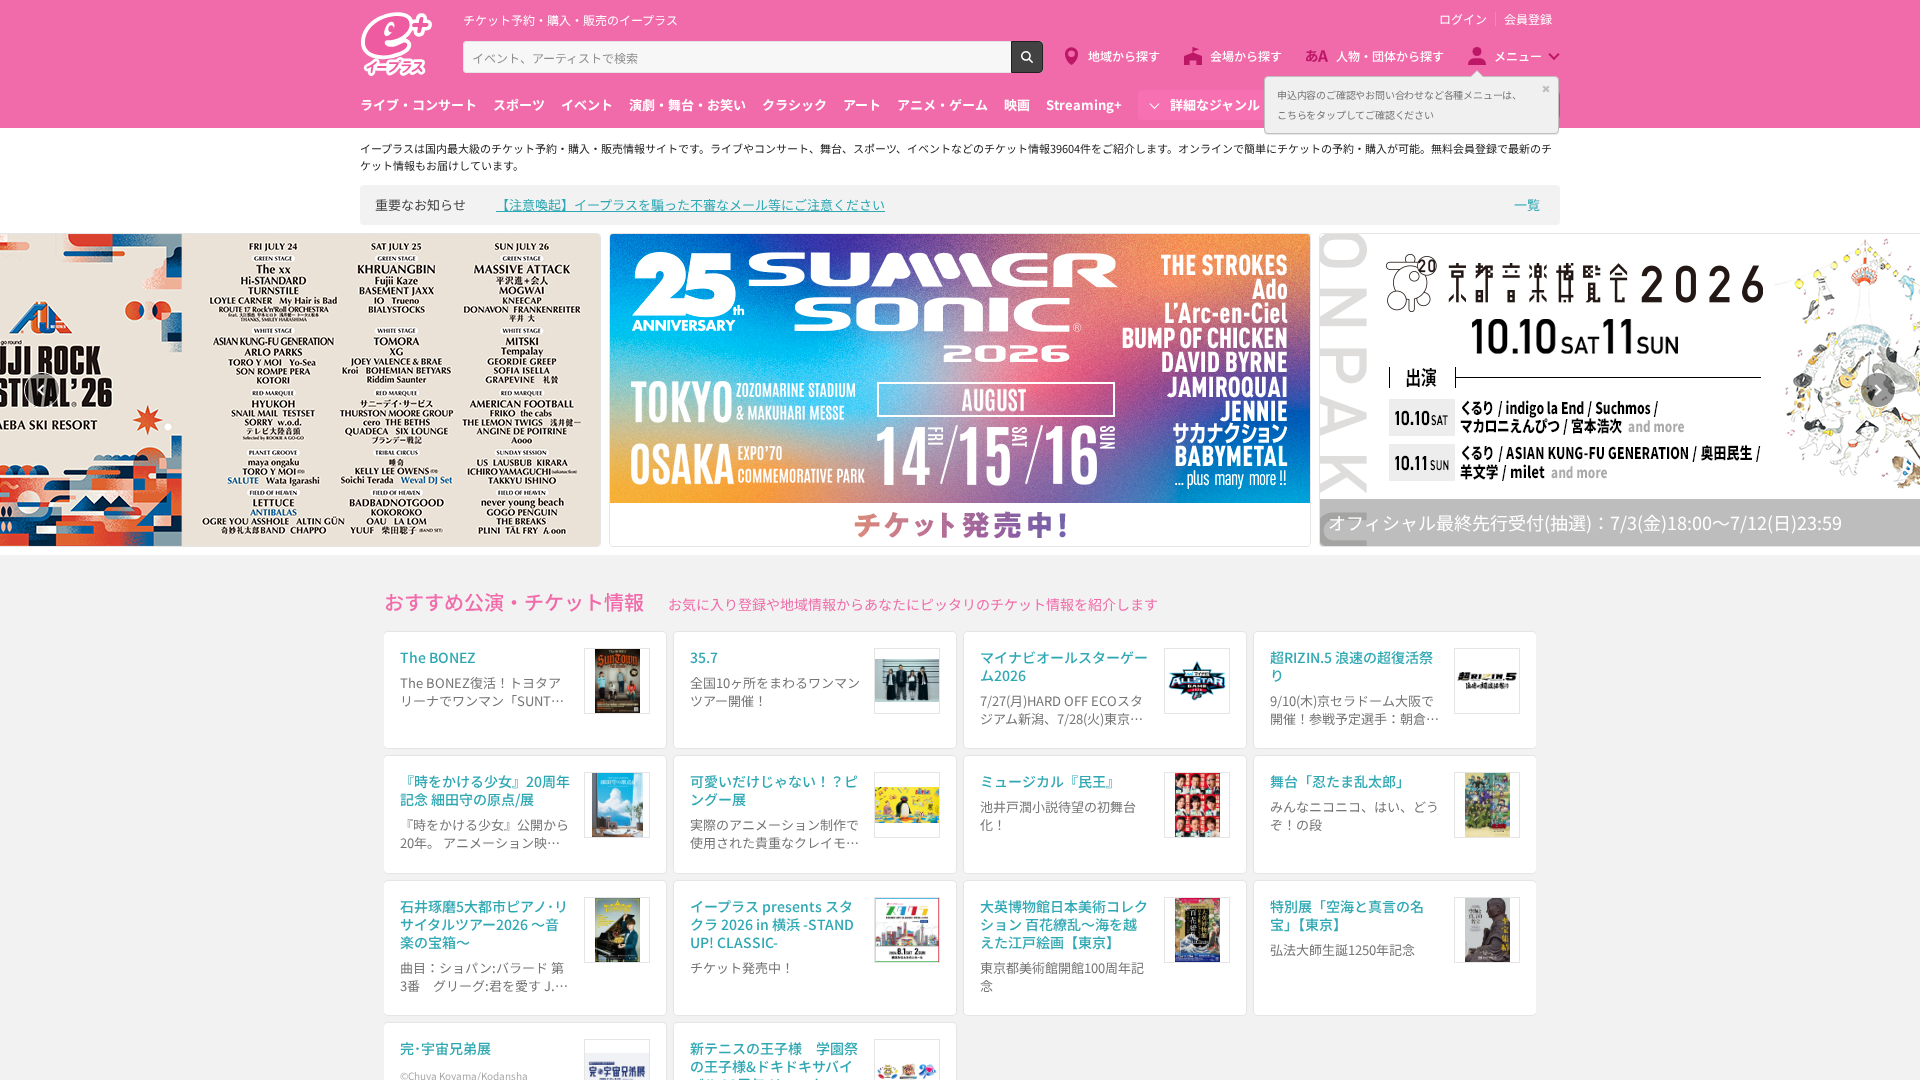This screenshot has height=1080, width=1920.
Task: Open ライブ・コンサート category
Action: [x=418, y=105]
